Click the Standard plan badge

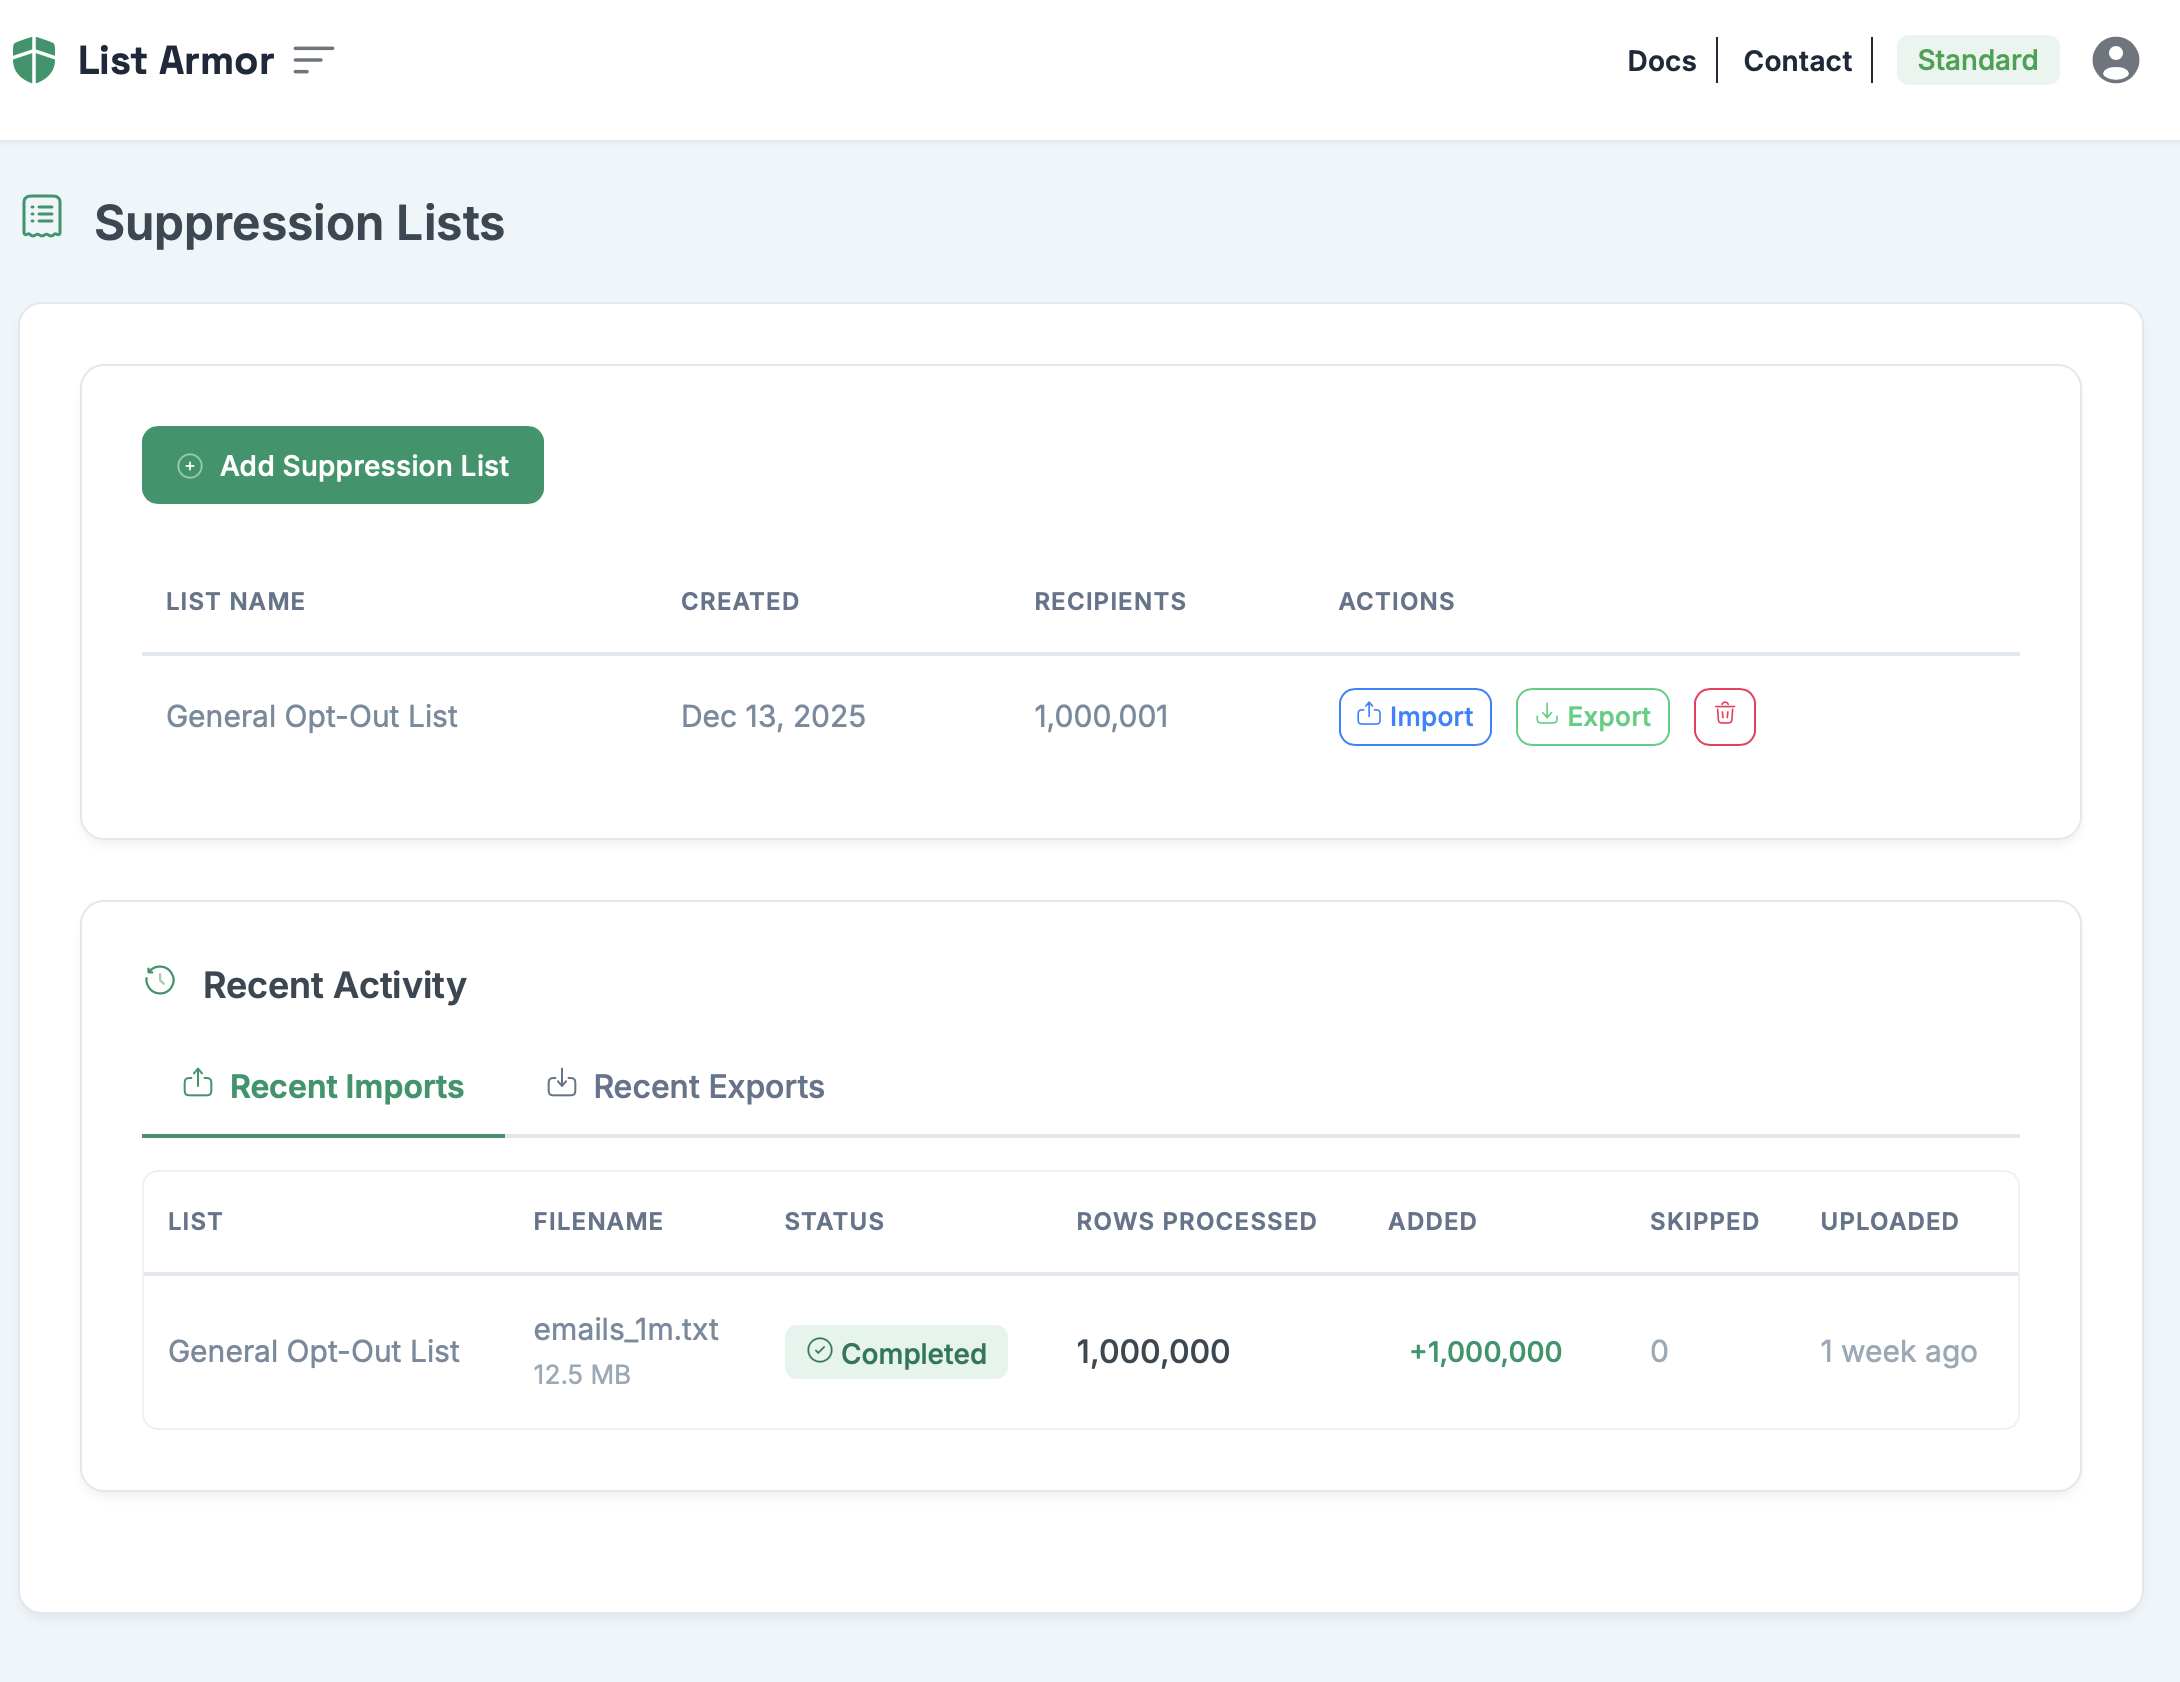click(1977, 60)
